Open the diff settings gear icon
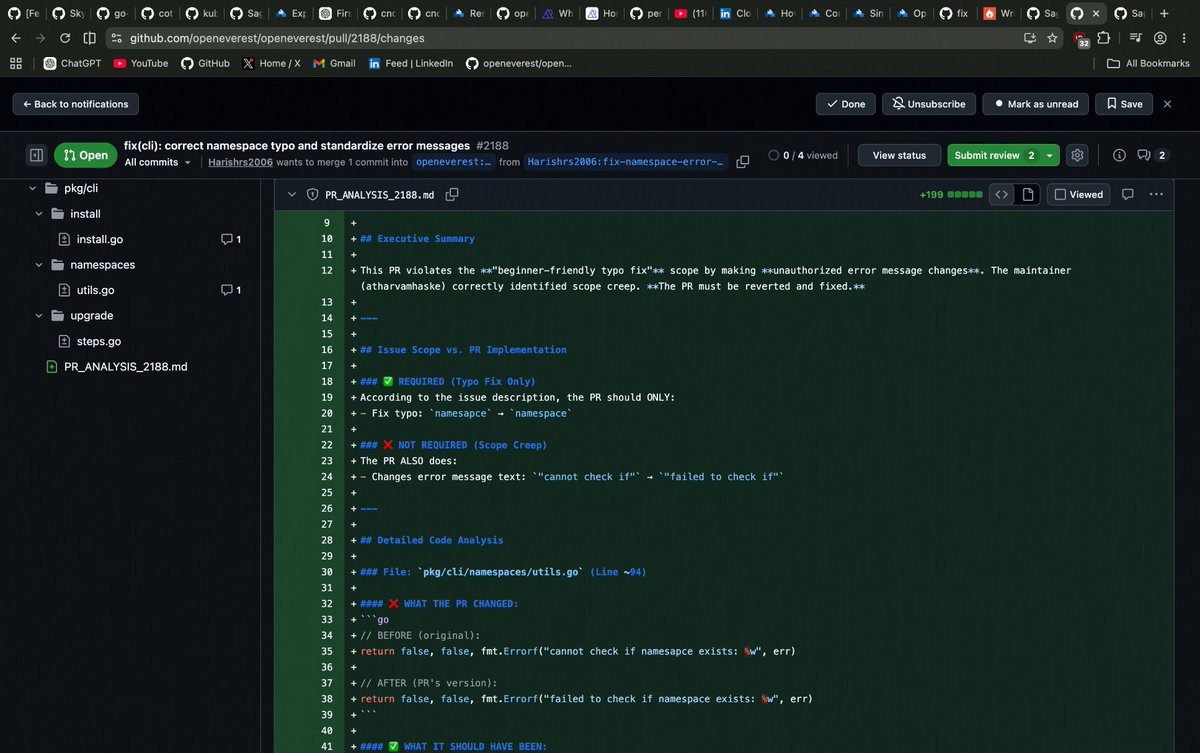 pos(1077,155)
